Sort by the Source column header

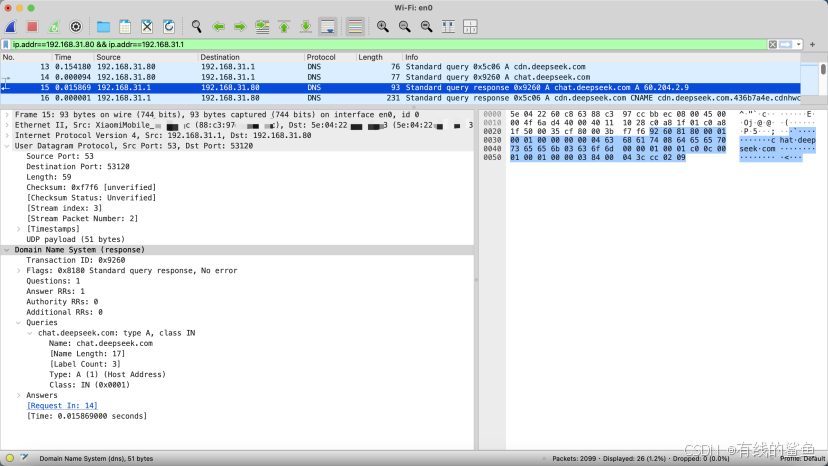(146, 57)
